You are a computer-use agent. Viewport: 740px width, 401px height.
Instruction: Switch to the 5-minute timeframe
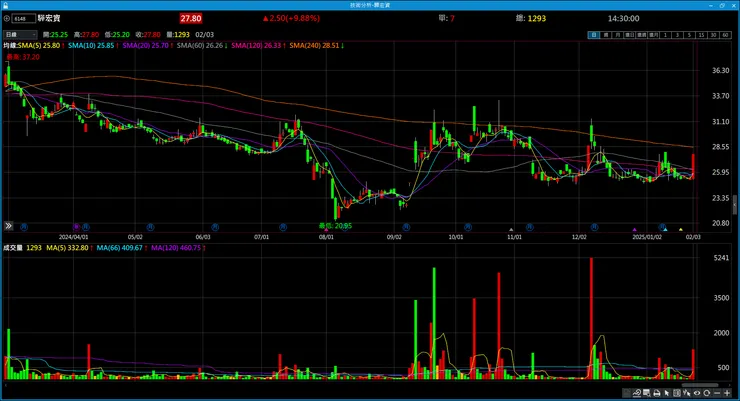coord(689,35)
